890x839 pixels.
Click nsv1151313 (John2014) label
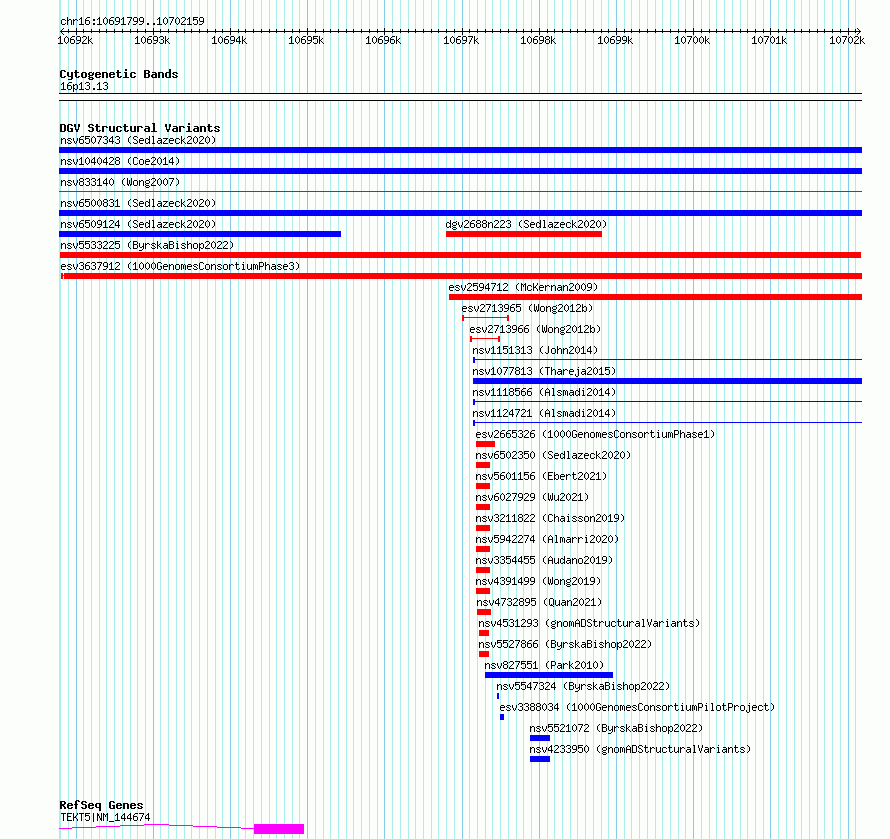535,350
